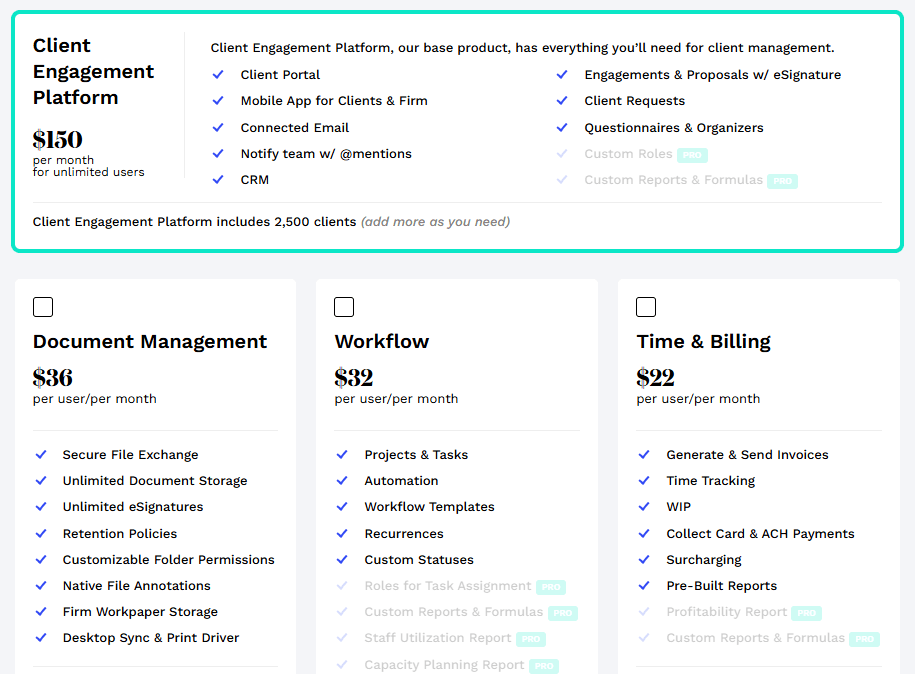Click the Document Management card title
915x674 pixels.
pyautogui.click(x=150, y=342)
